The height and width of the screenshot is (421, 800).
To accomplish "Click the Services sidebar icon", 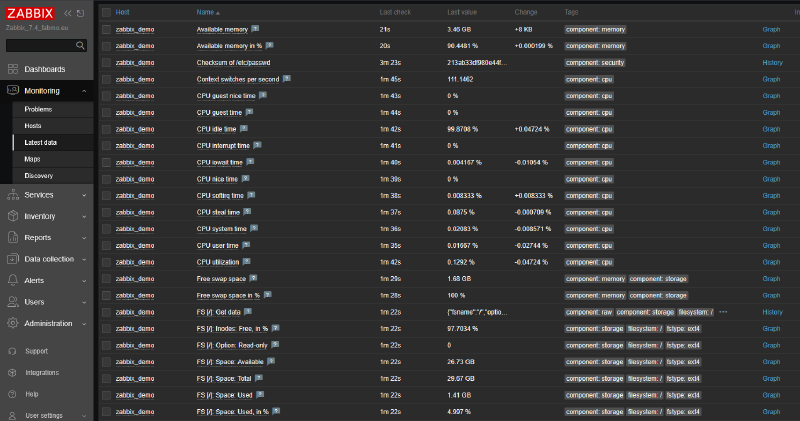I will click(13, 195).
